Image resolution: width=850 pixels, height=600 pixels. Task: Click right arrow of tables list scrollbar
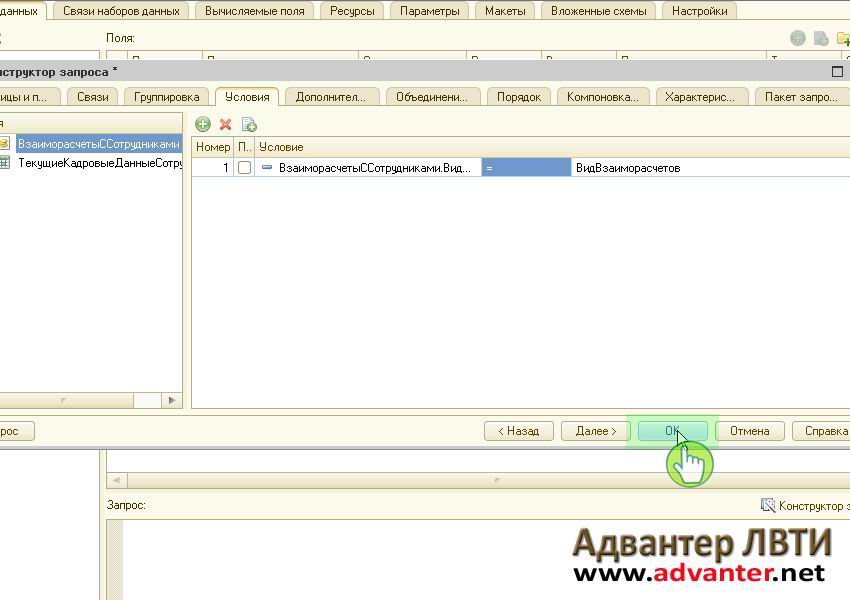(x=172, y=400)
